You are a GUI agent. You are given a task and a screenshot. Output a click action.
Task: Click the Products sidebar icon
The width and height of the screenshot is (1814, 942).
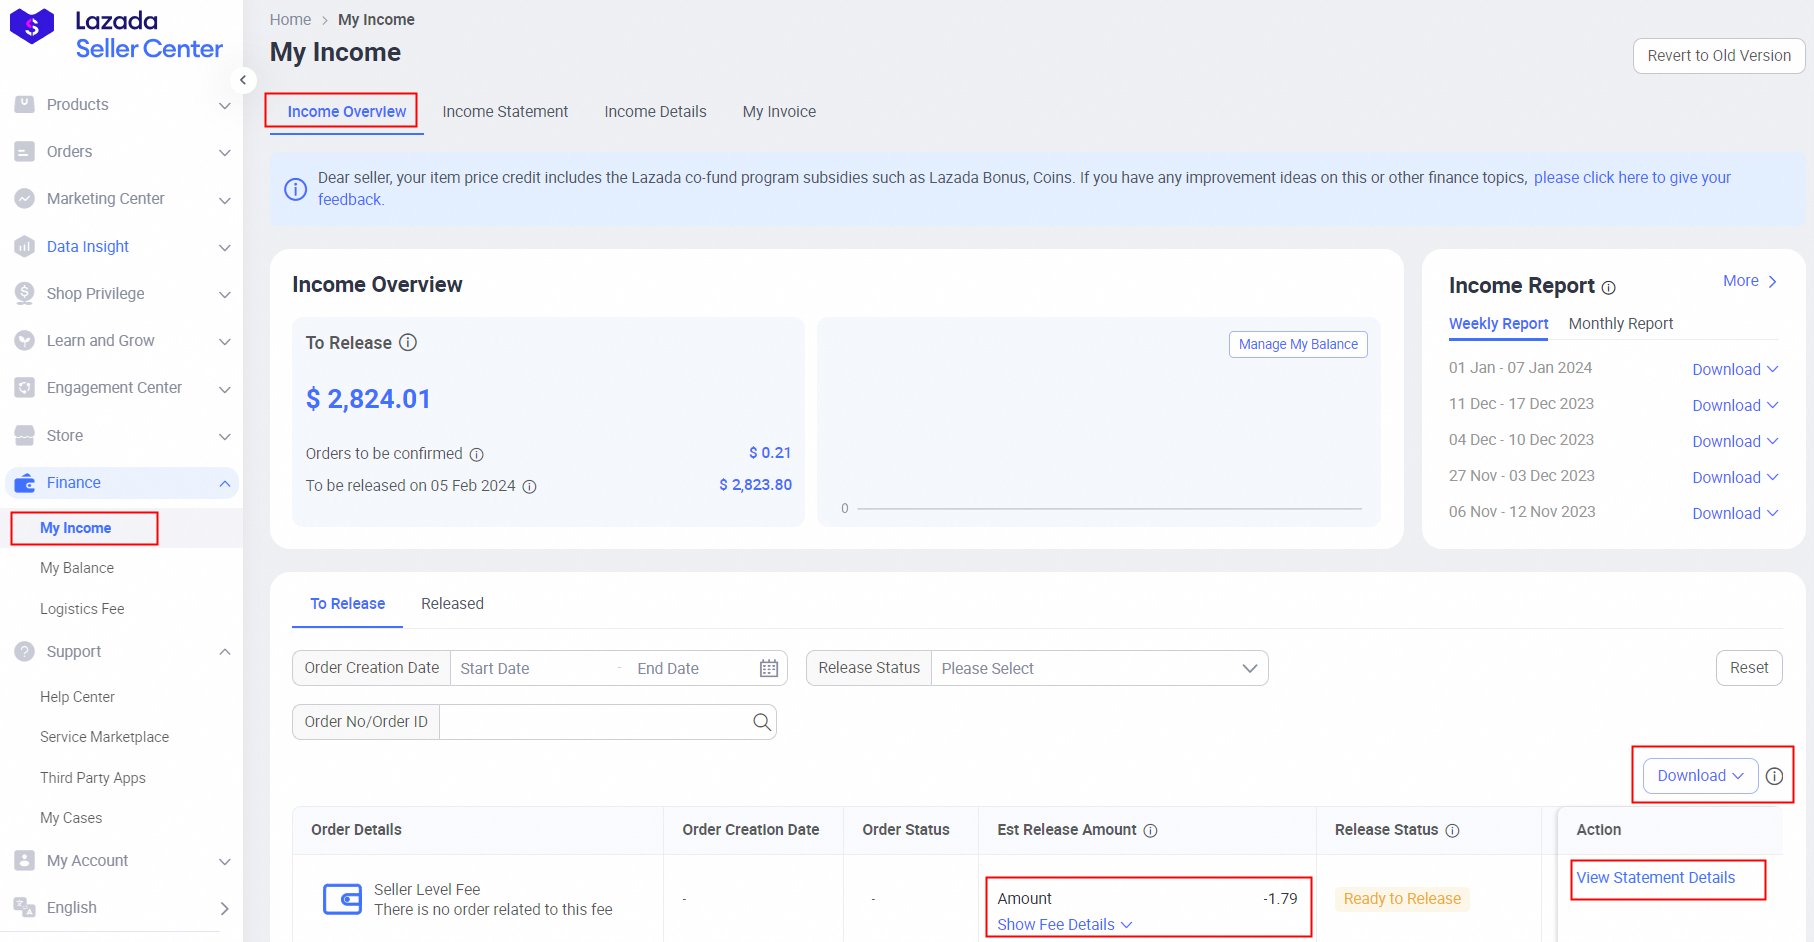click(x=25, y=104)
